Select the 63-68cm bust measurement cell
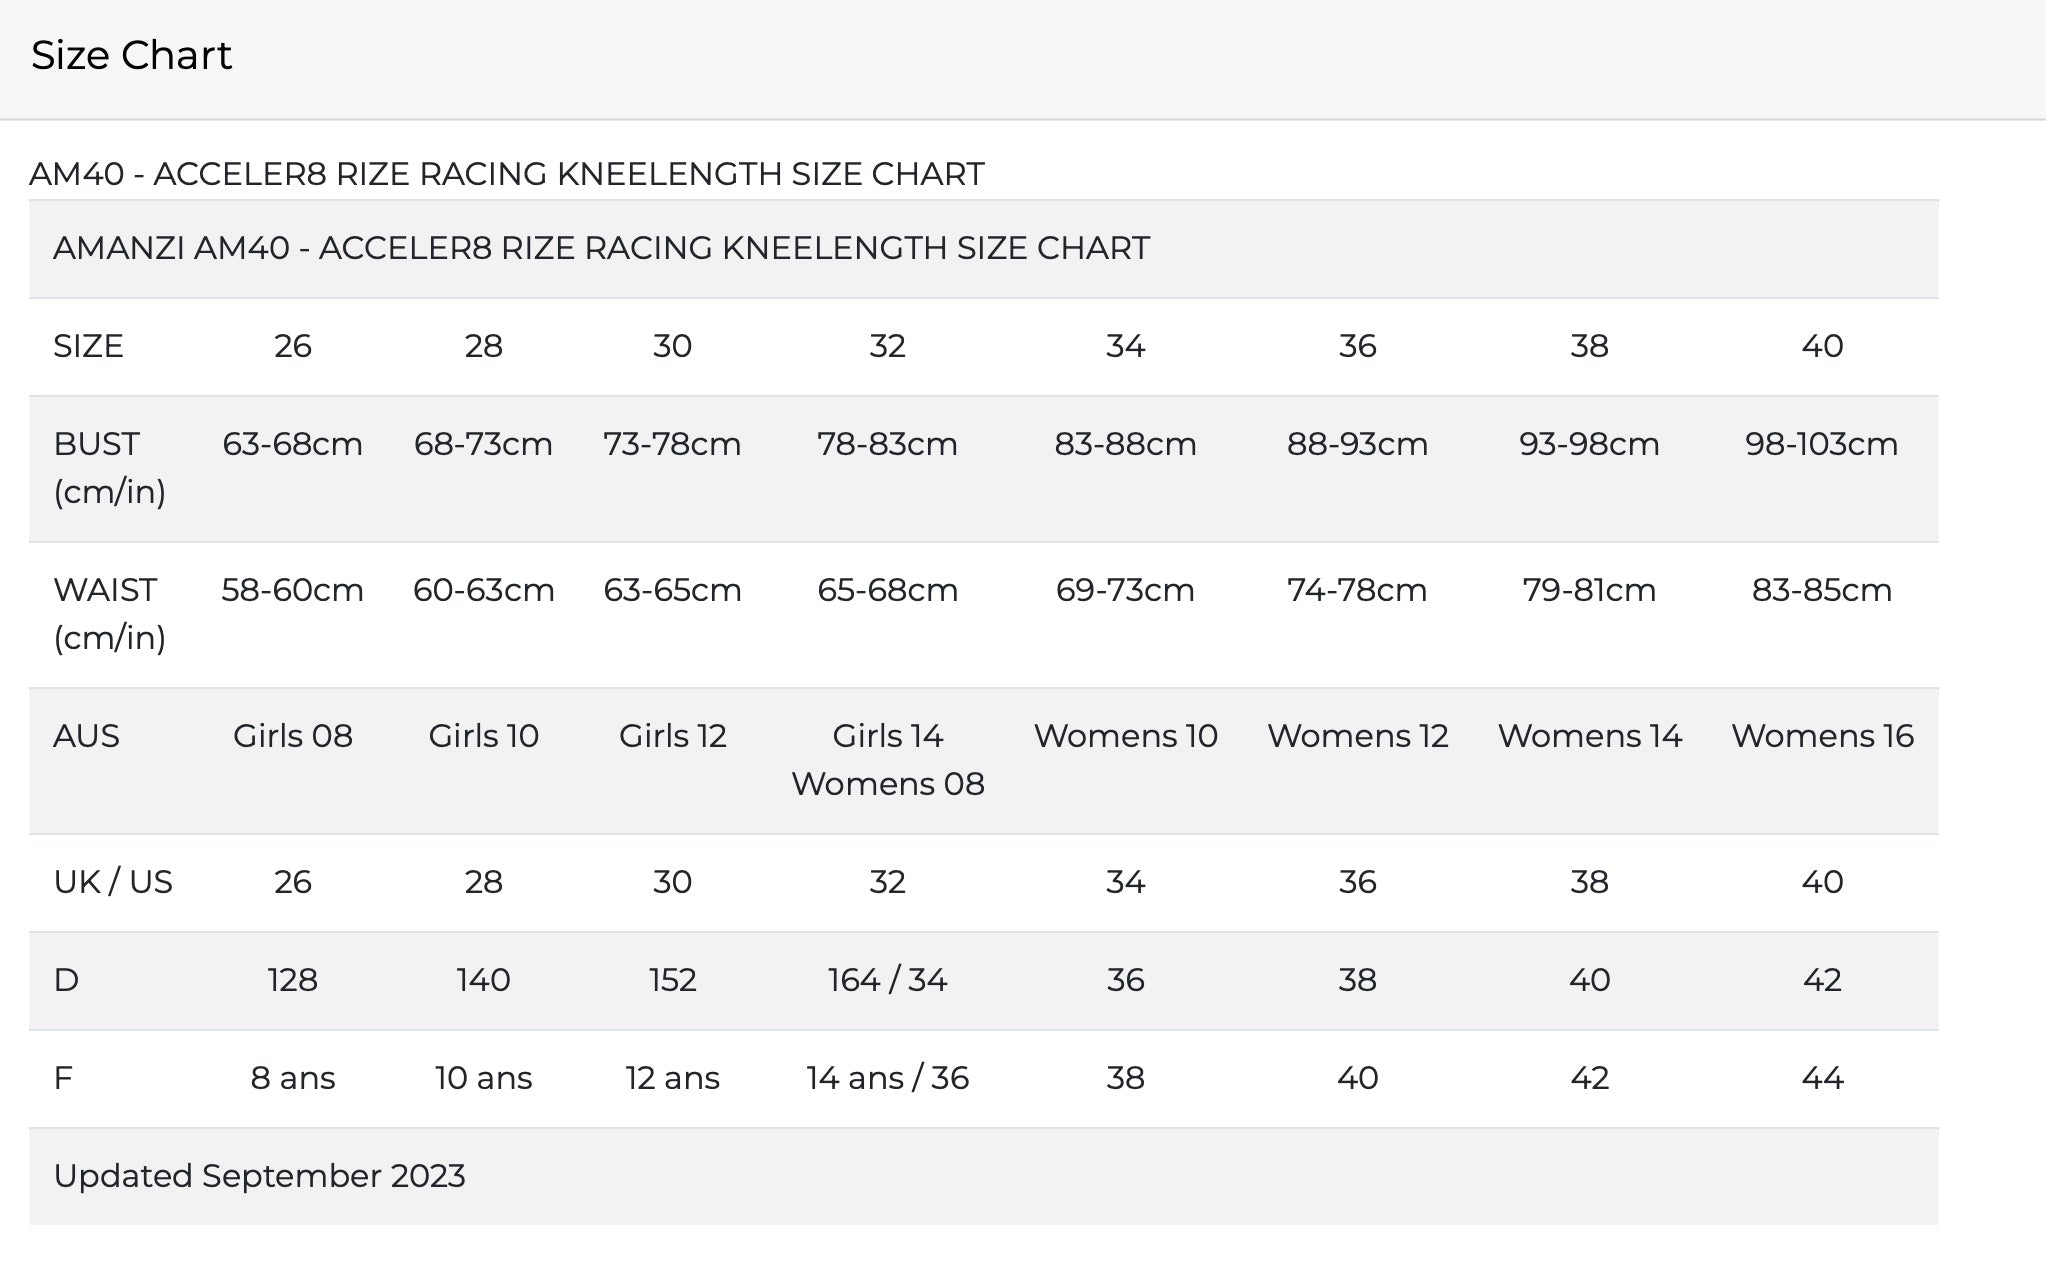Screen dimensions: 2046x1264 [293, 445]
